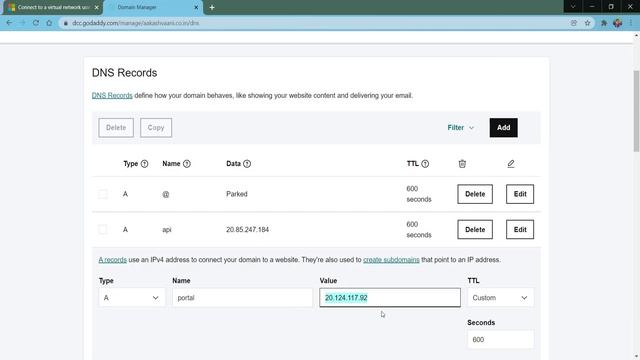640x360 pixels.
Task: Open the DNS Records help link
Action: tap(112, 96)
